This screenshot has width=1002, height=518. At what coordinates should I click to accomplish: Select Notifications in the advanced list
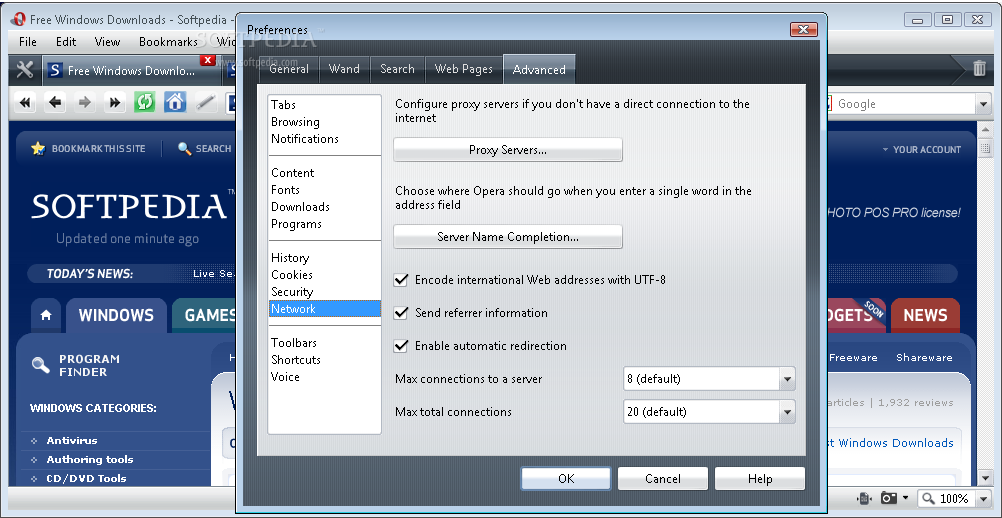tap(325, 139)
